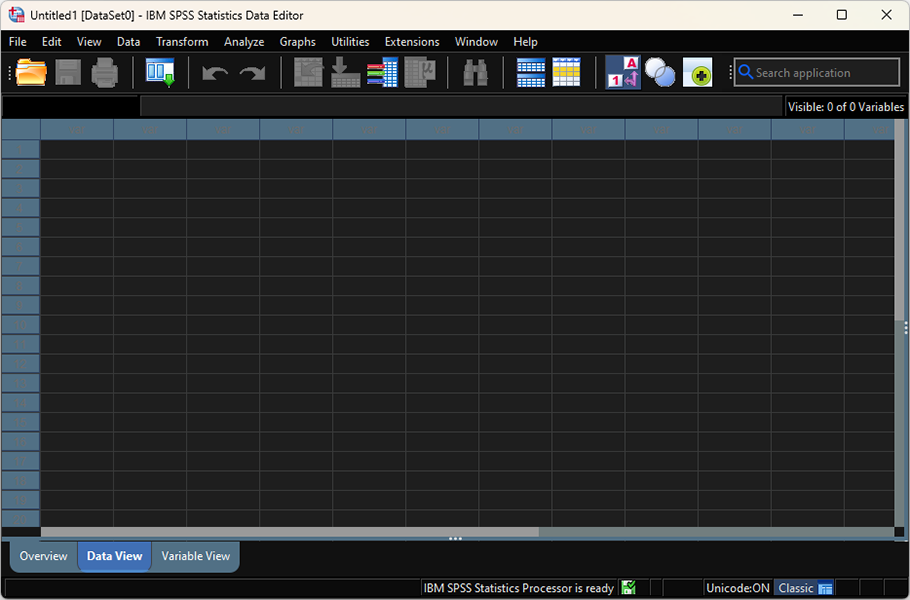Toggle value labels display
The image size is (910, 600).
pos(622,72)
